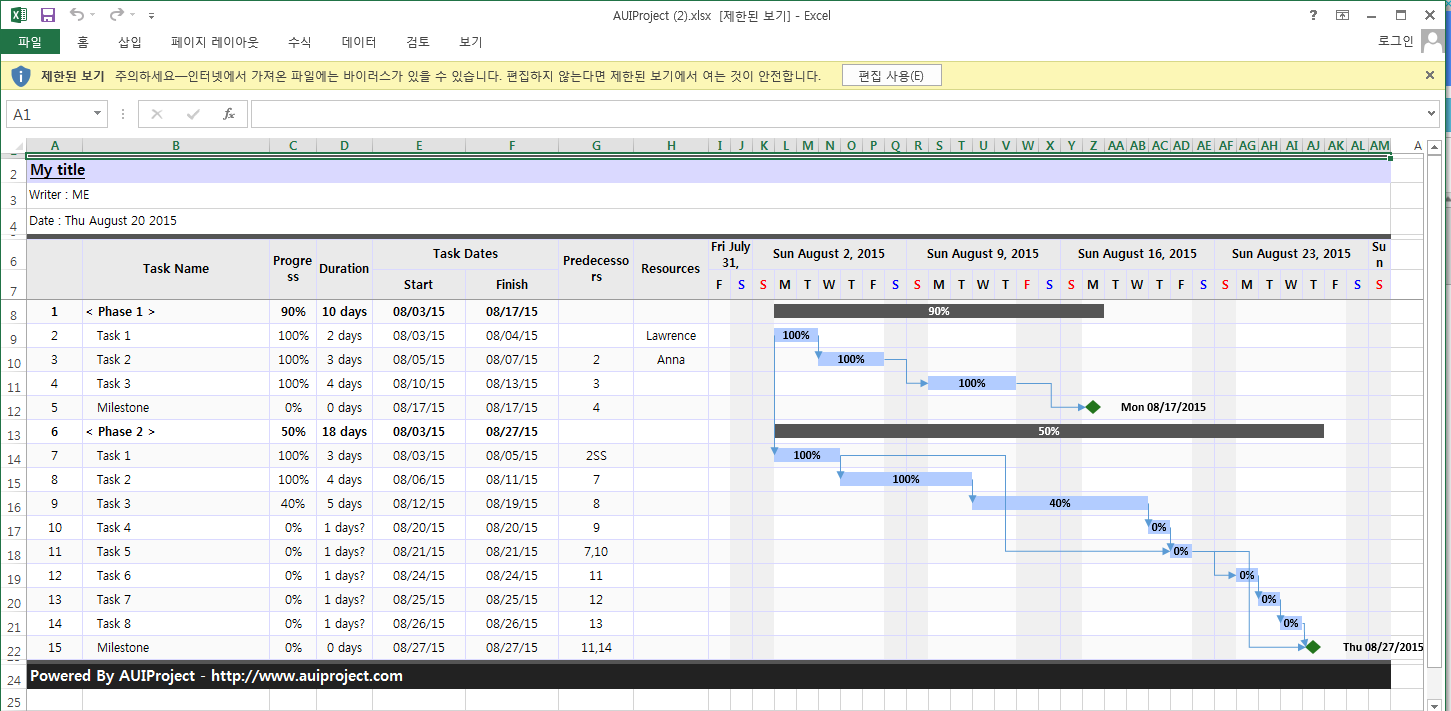Open the 파일 menu
Viewport: 1451px width, 711px height.
tap(30, 42)
